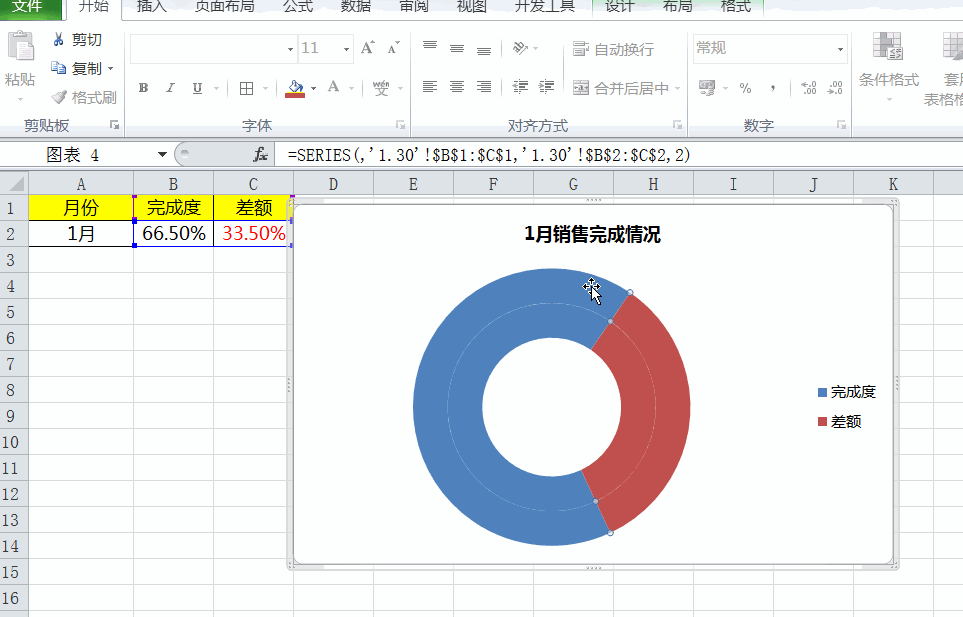Click the 差额 legend entry
Image resolution: width=963 pixels, height=617 pixels.
click(x=840, y=422)
